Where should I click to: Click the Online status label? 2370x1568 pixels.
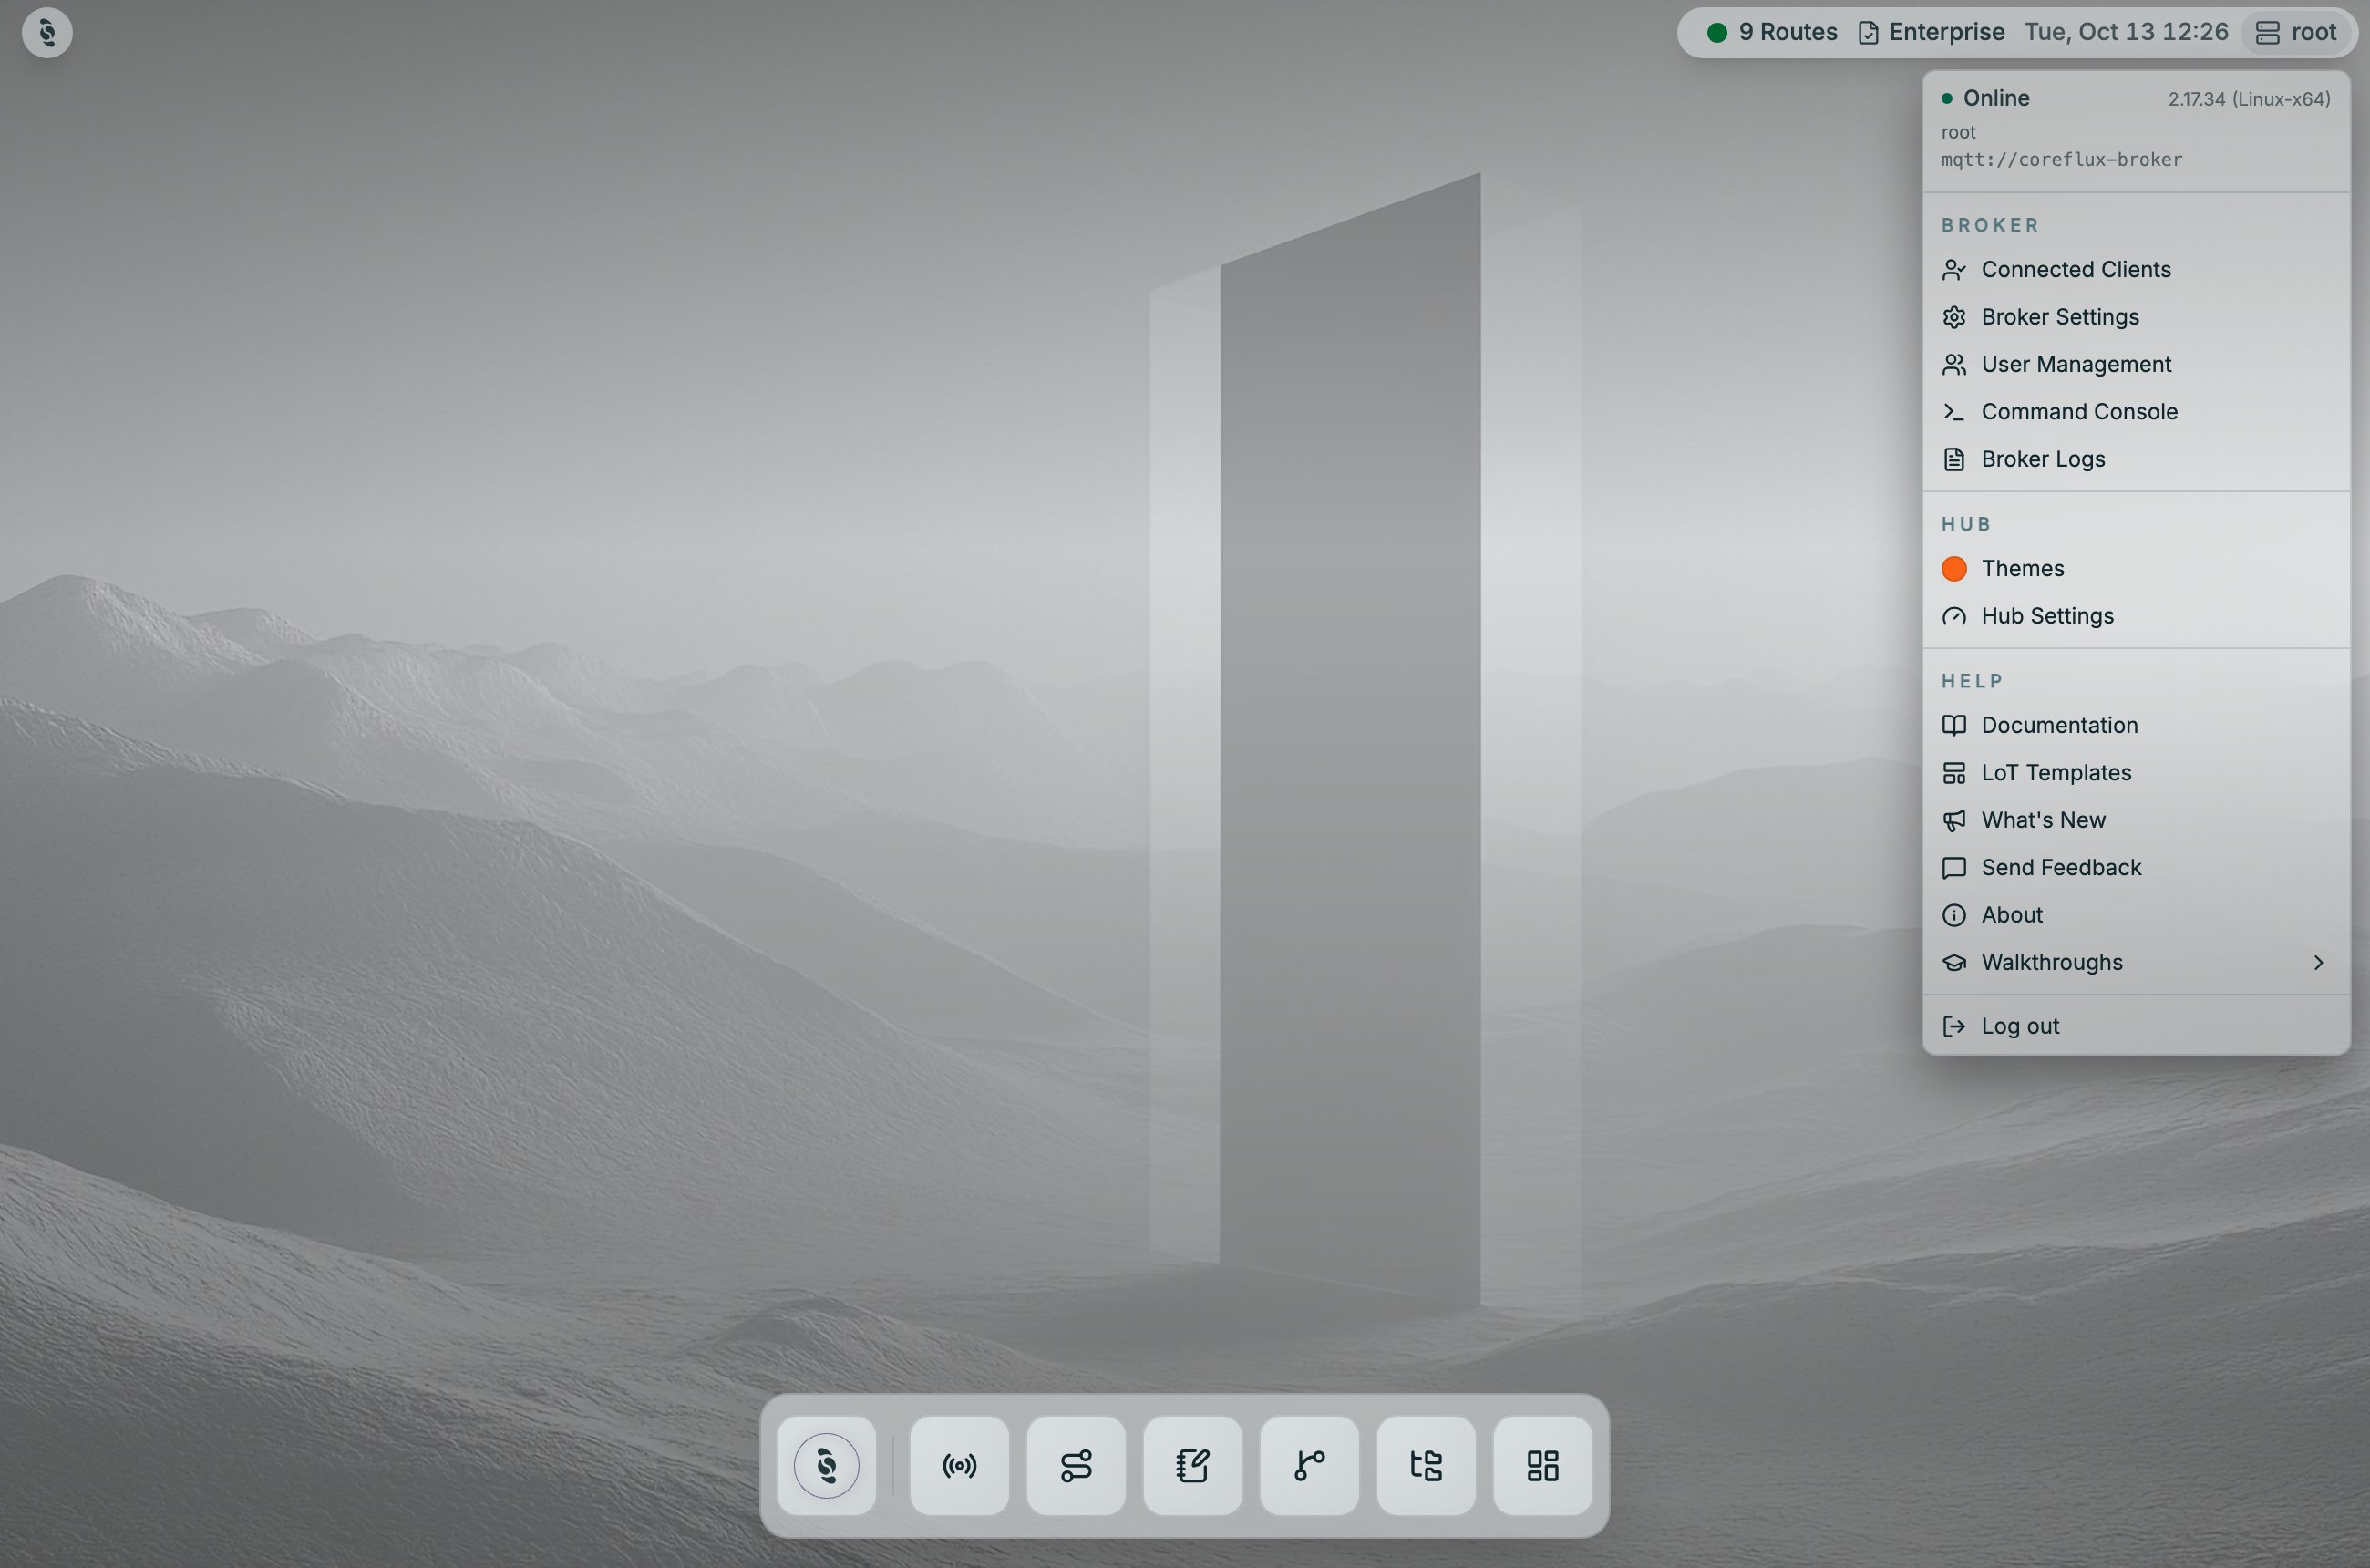pyautogui.click(x=1996, y=98)
